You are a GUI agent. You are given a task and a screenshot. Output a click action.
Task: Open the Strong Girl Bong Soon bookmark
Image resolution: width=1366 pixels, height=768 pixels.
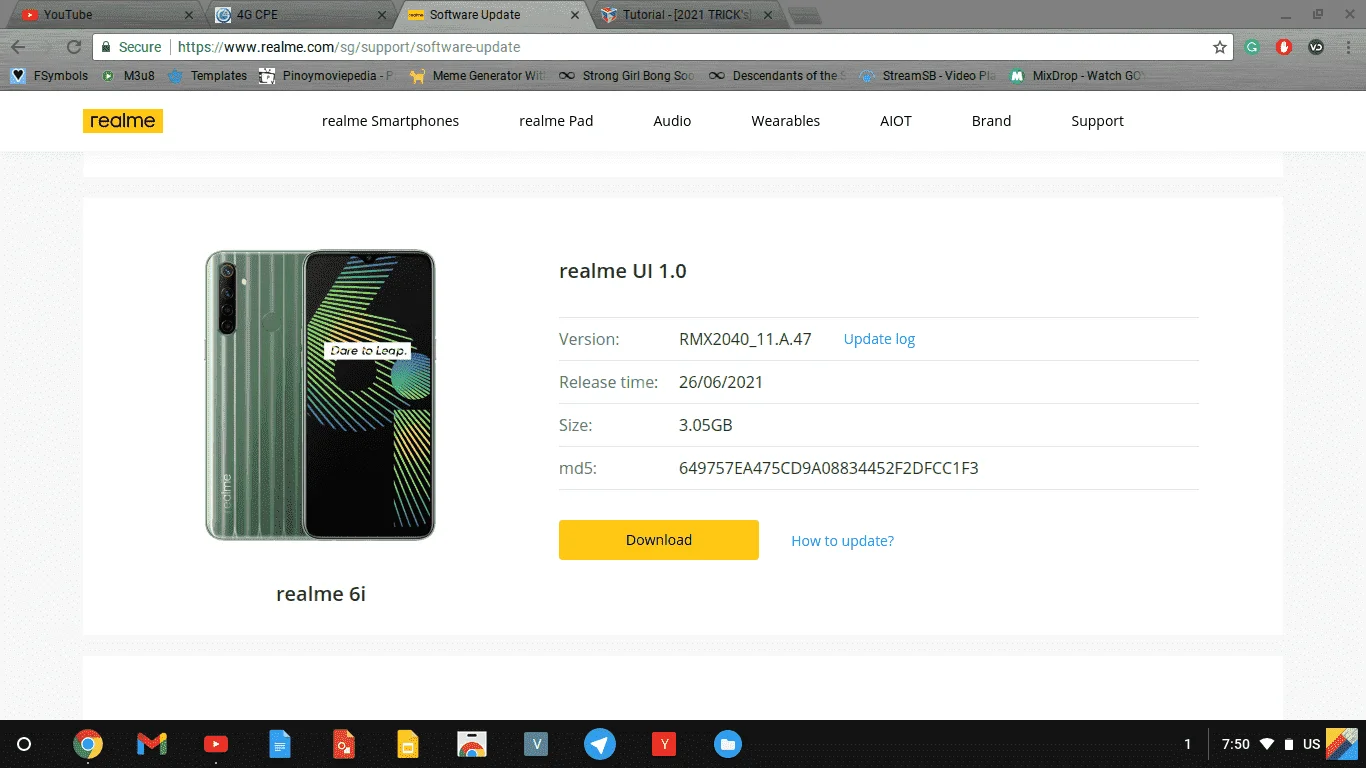pos(627,76)
